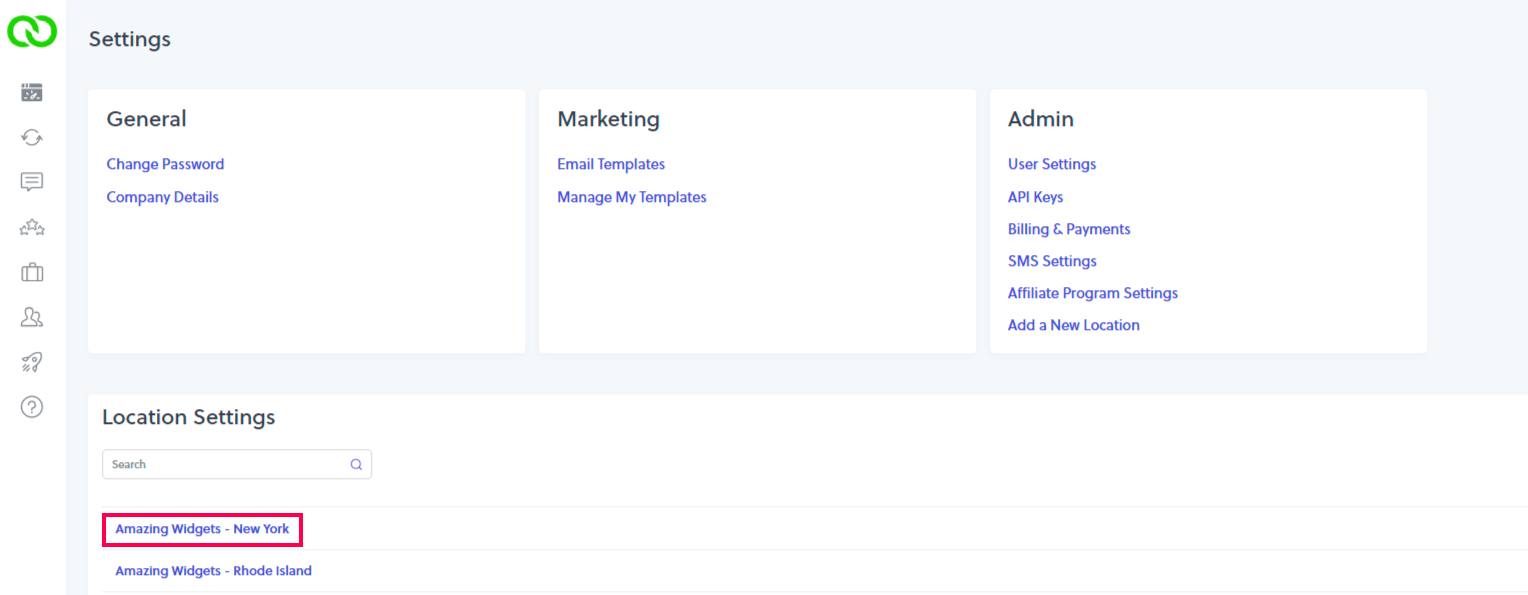This screenshot has height=595, width=1528.
Task: Open the chat message bubble sidebar icon
Action: coord(32,182)
